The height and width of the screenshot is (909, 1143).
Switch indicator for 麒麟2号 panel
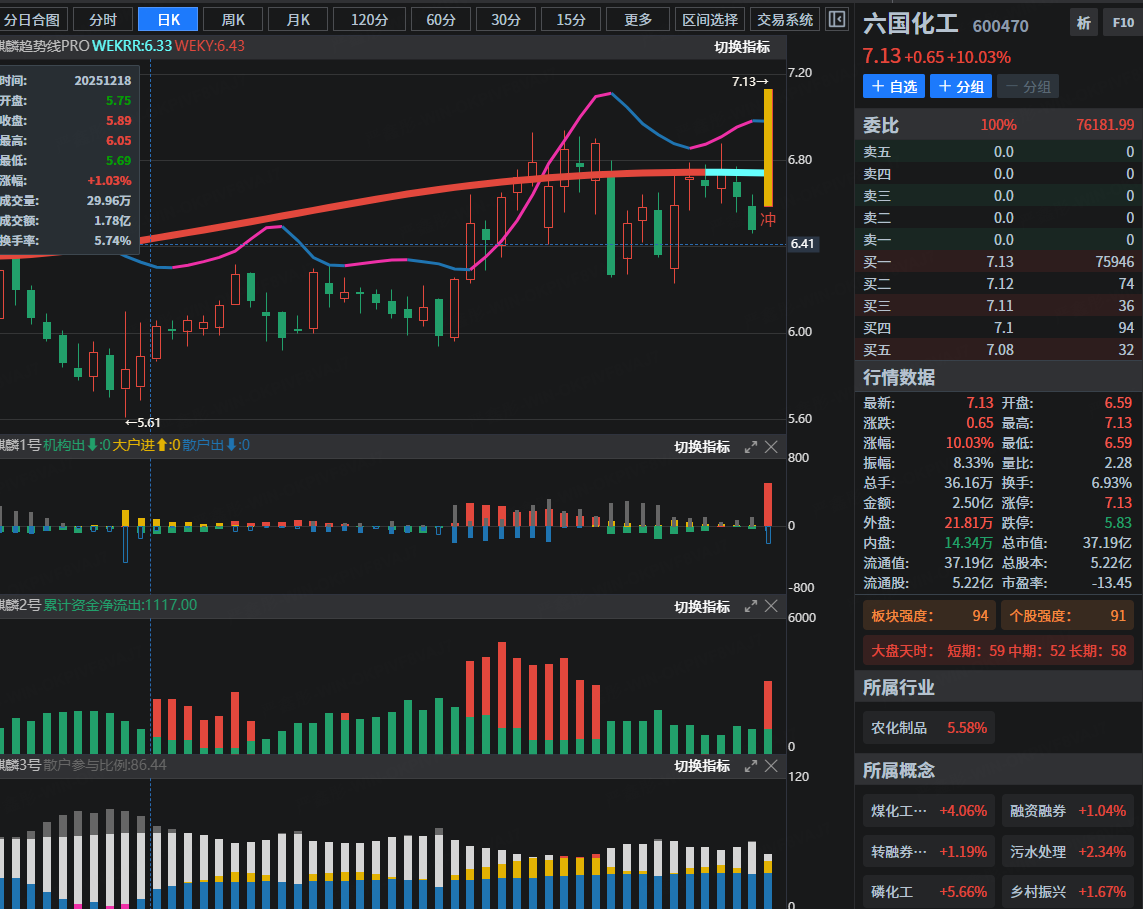click(702, 607)
